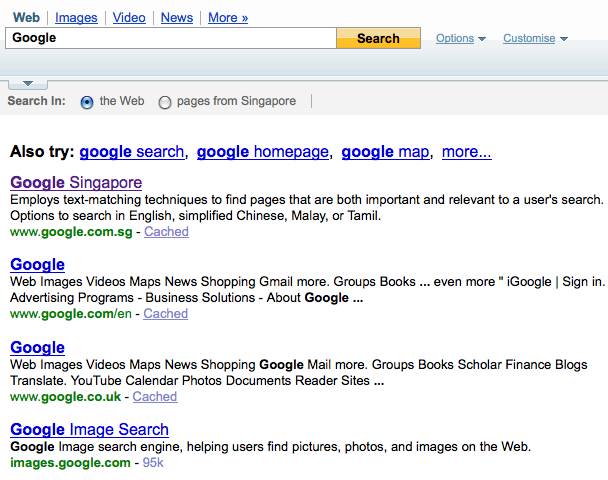The image size is (608, 480).
Task: Click the search query input field
Action: coord(171,38)
